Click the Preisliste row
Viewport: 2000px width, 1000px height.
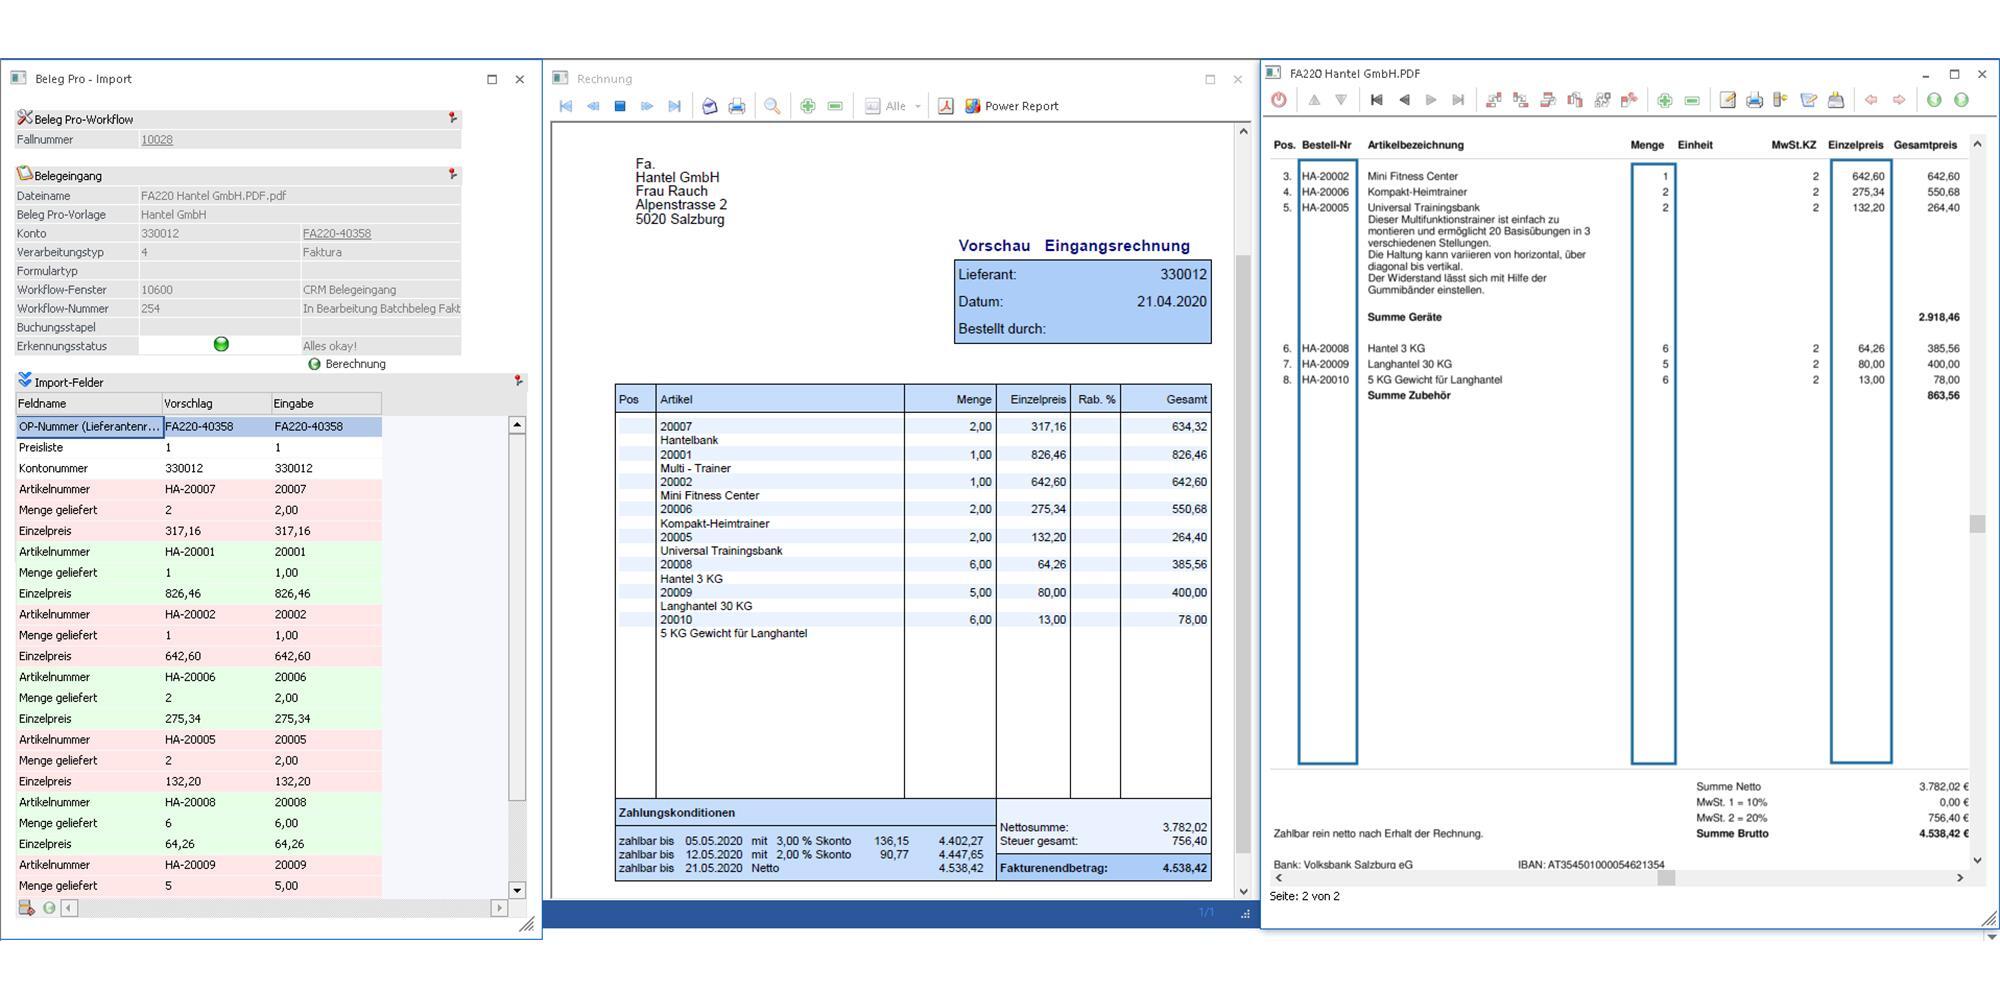point(198,448)
